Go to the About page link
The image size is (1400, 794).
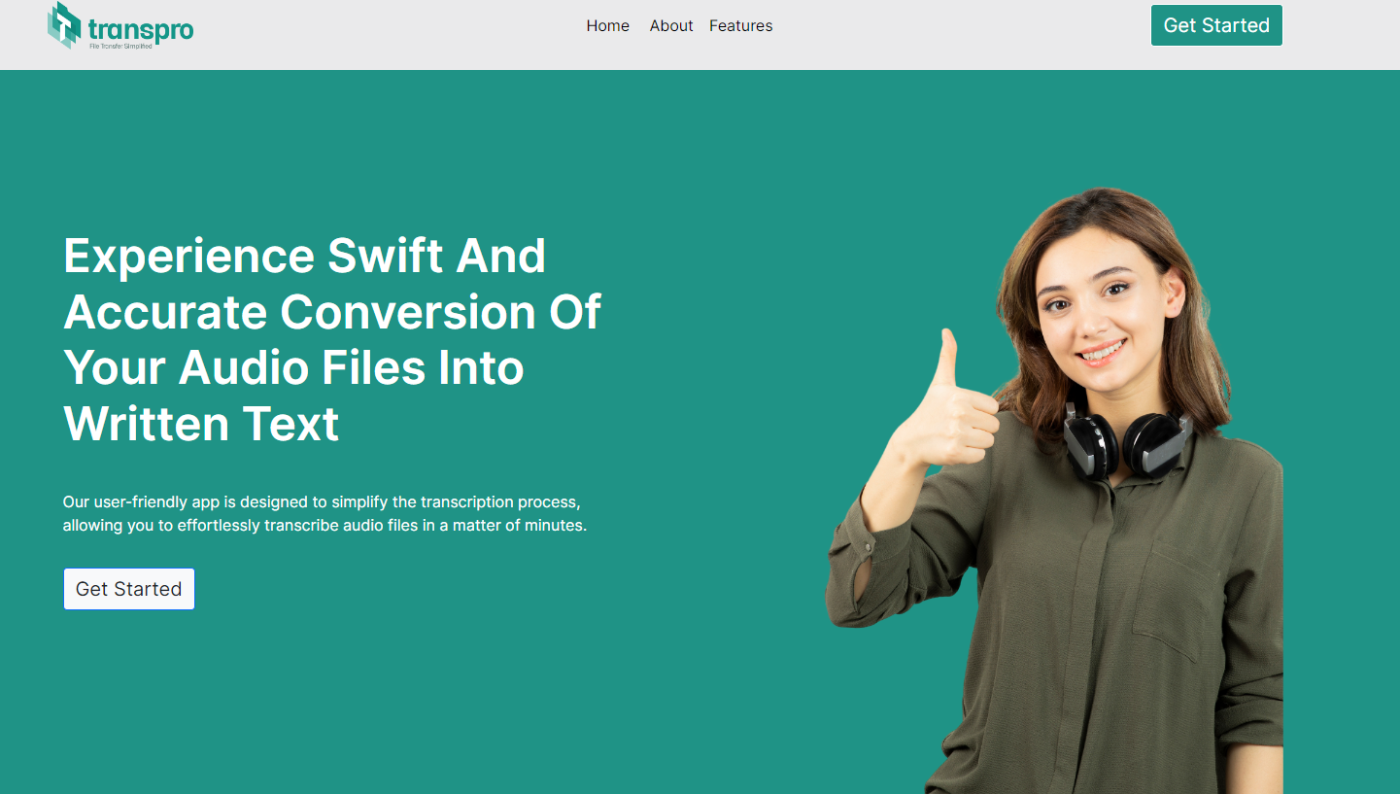point(671,26)
